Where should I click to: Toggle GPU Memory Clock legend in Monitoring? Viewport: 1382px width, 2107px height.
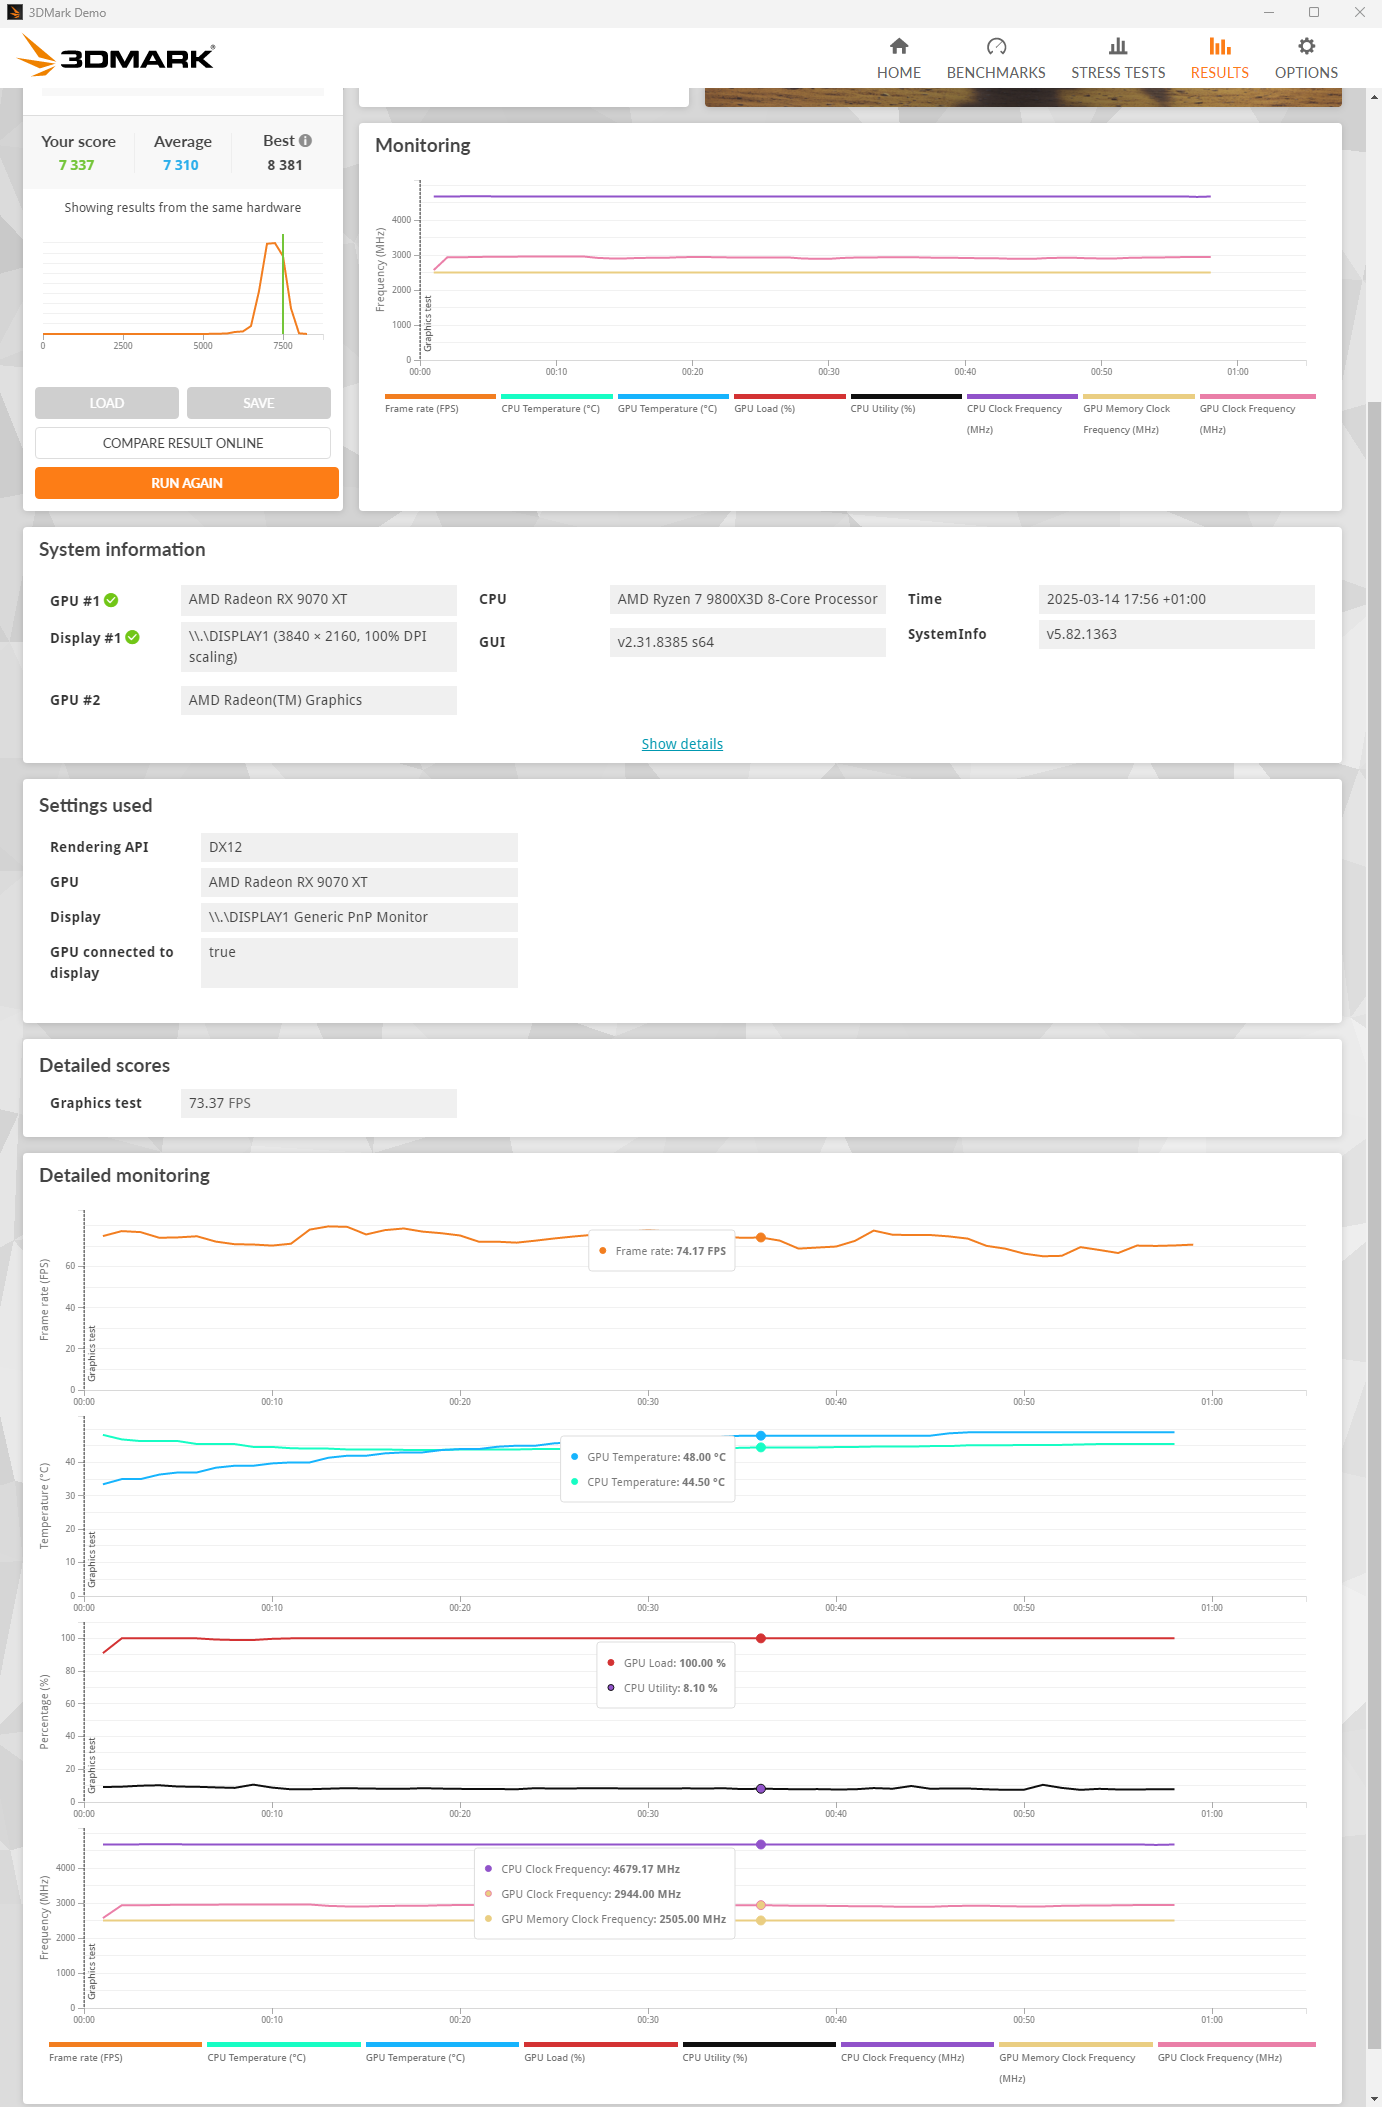point(1139,414)
